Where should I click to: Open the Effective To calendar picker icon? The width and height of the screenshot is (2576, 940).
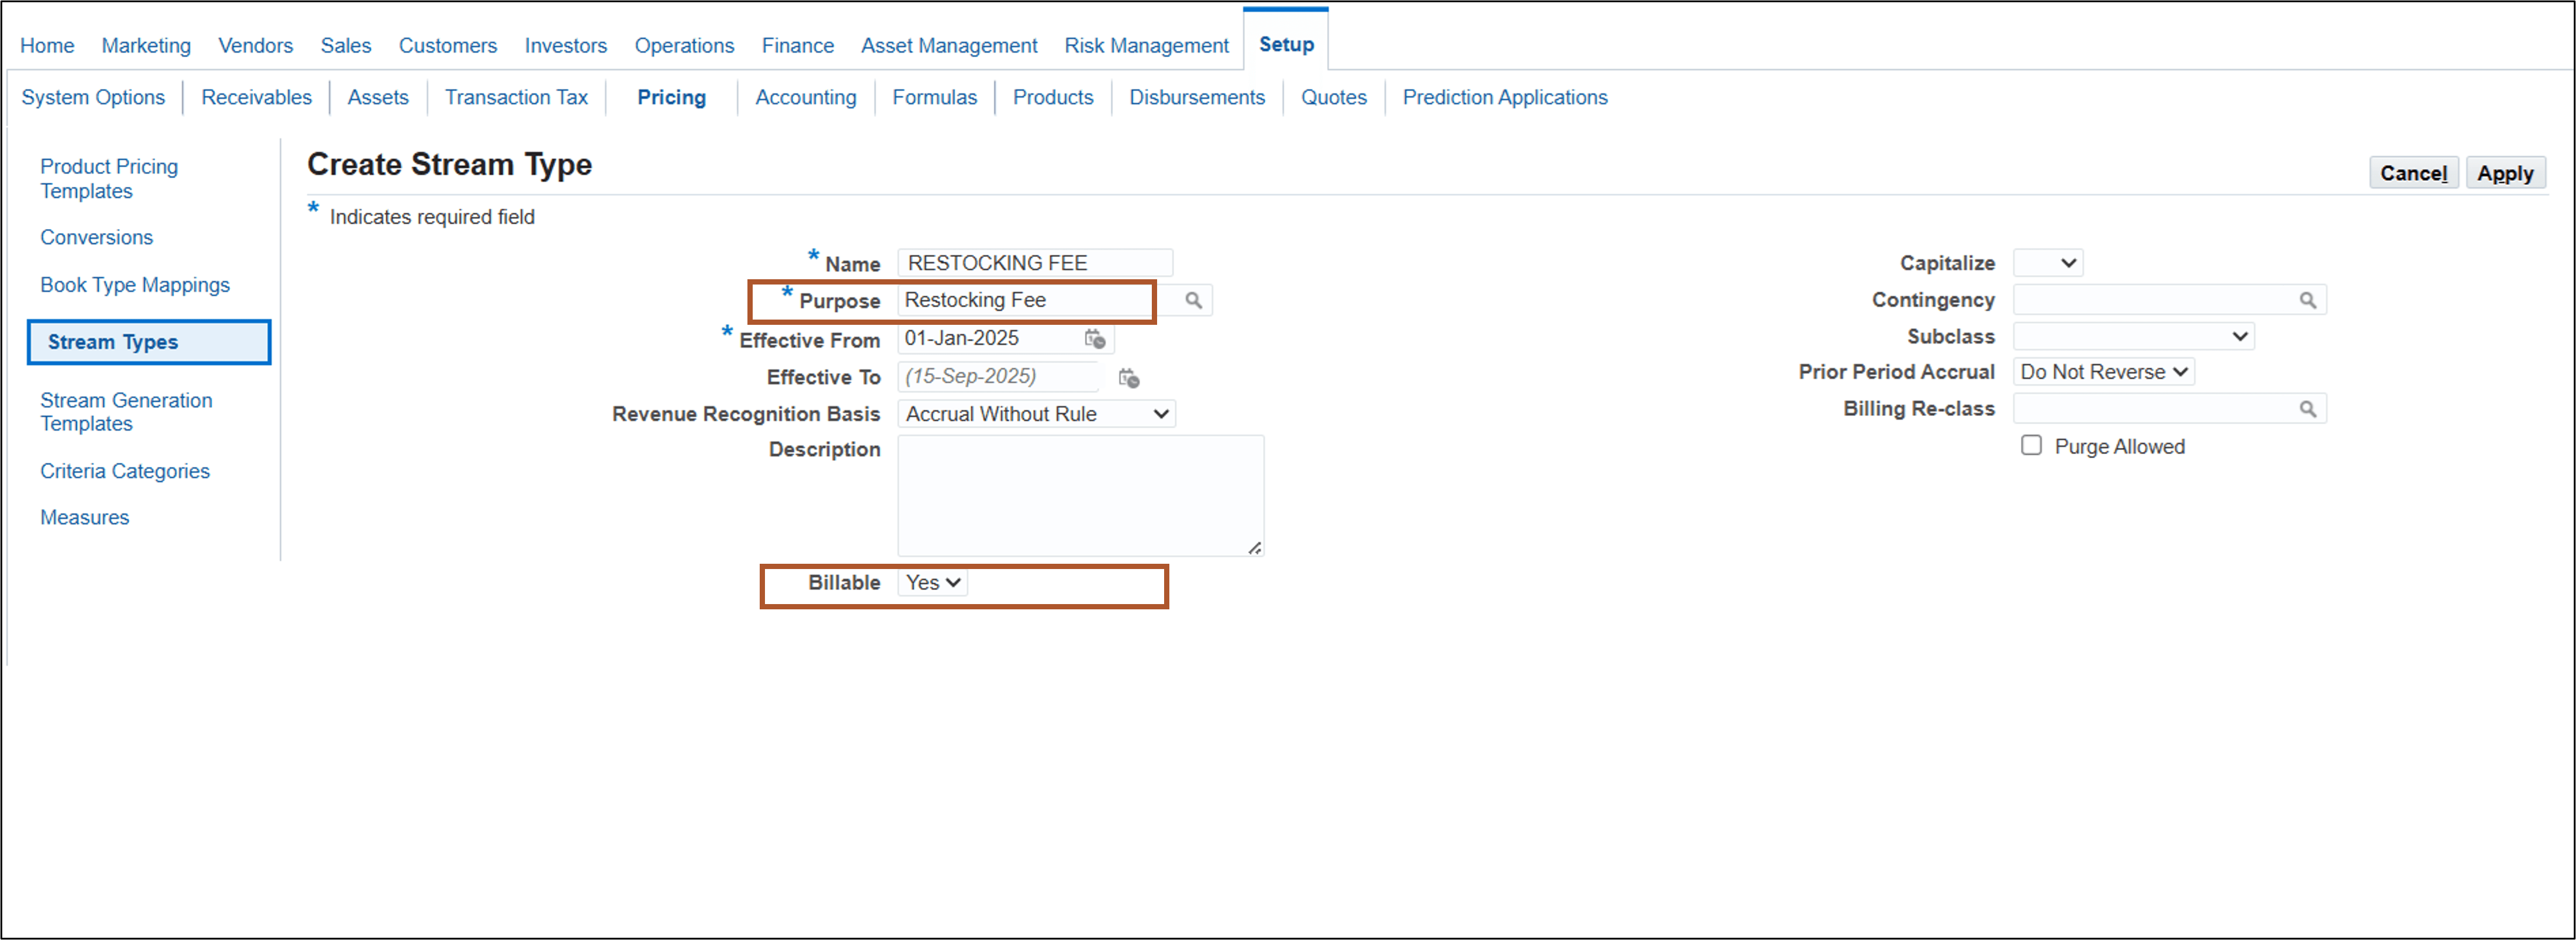(1128, 377)
